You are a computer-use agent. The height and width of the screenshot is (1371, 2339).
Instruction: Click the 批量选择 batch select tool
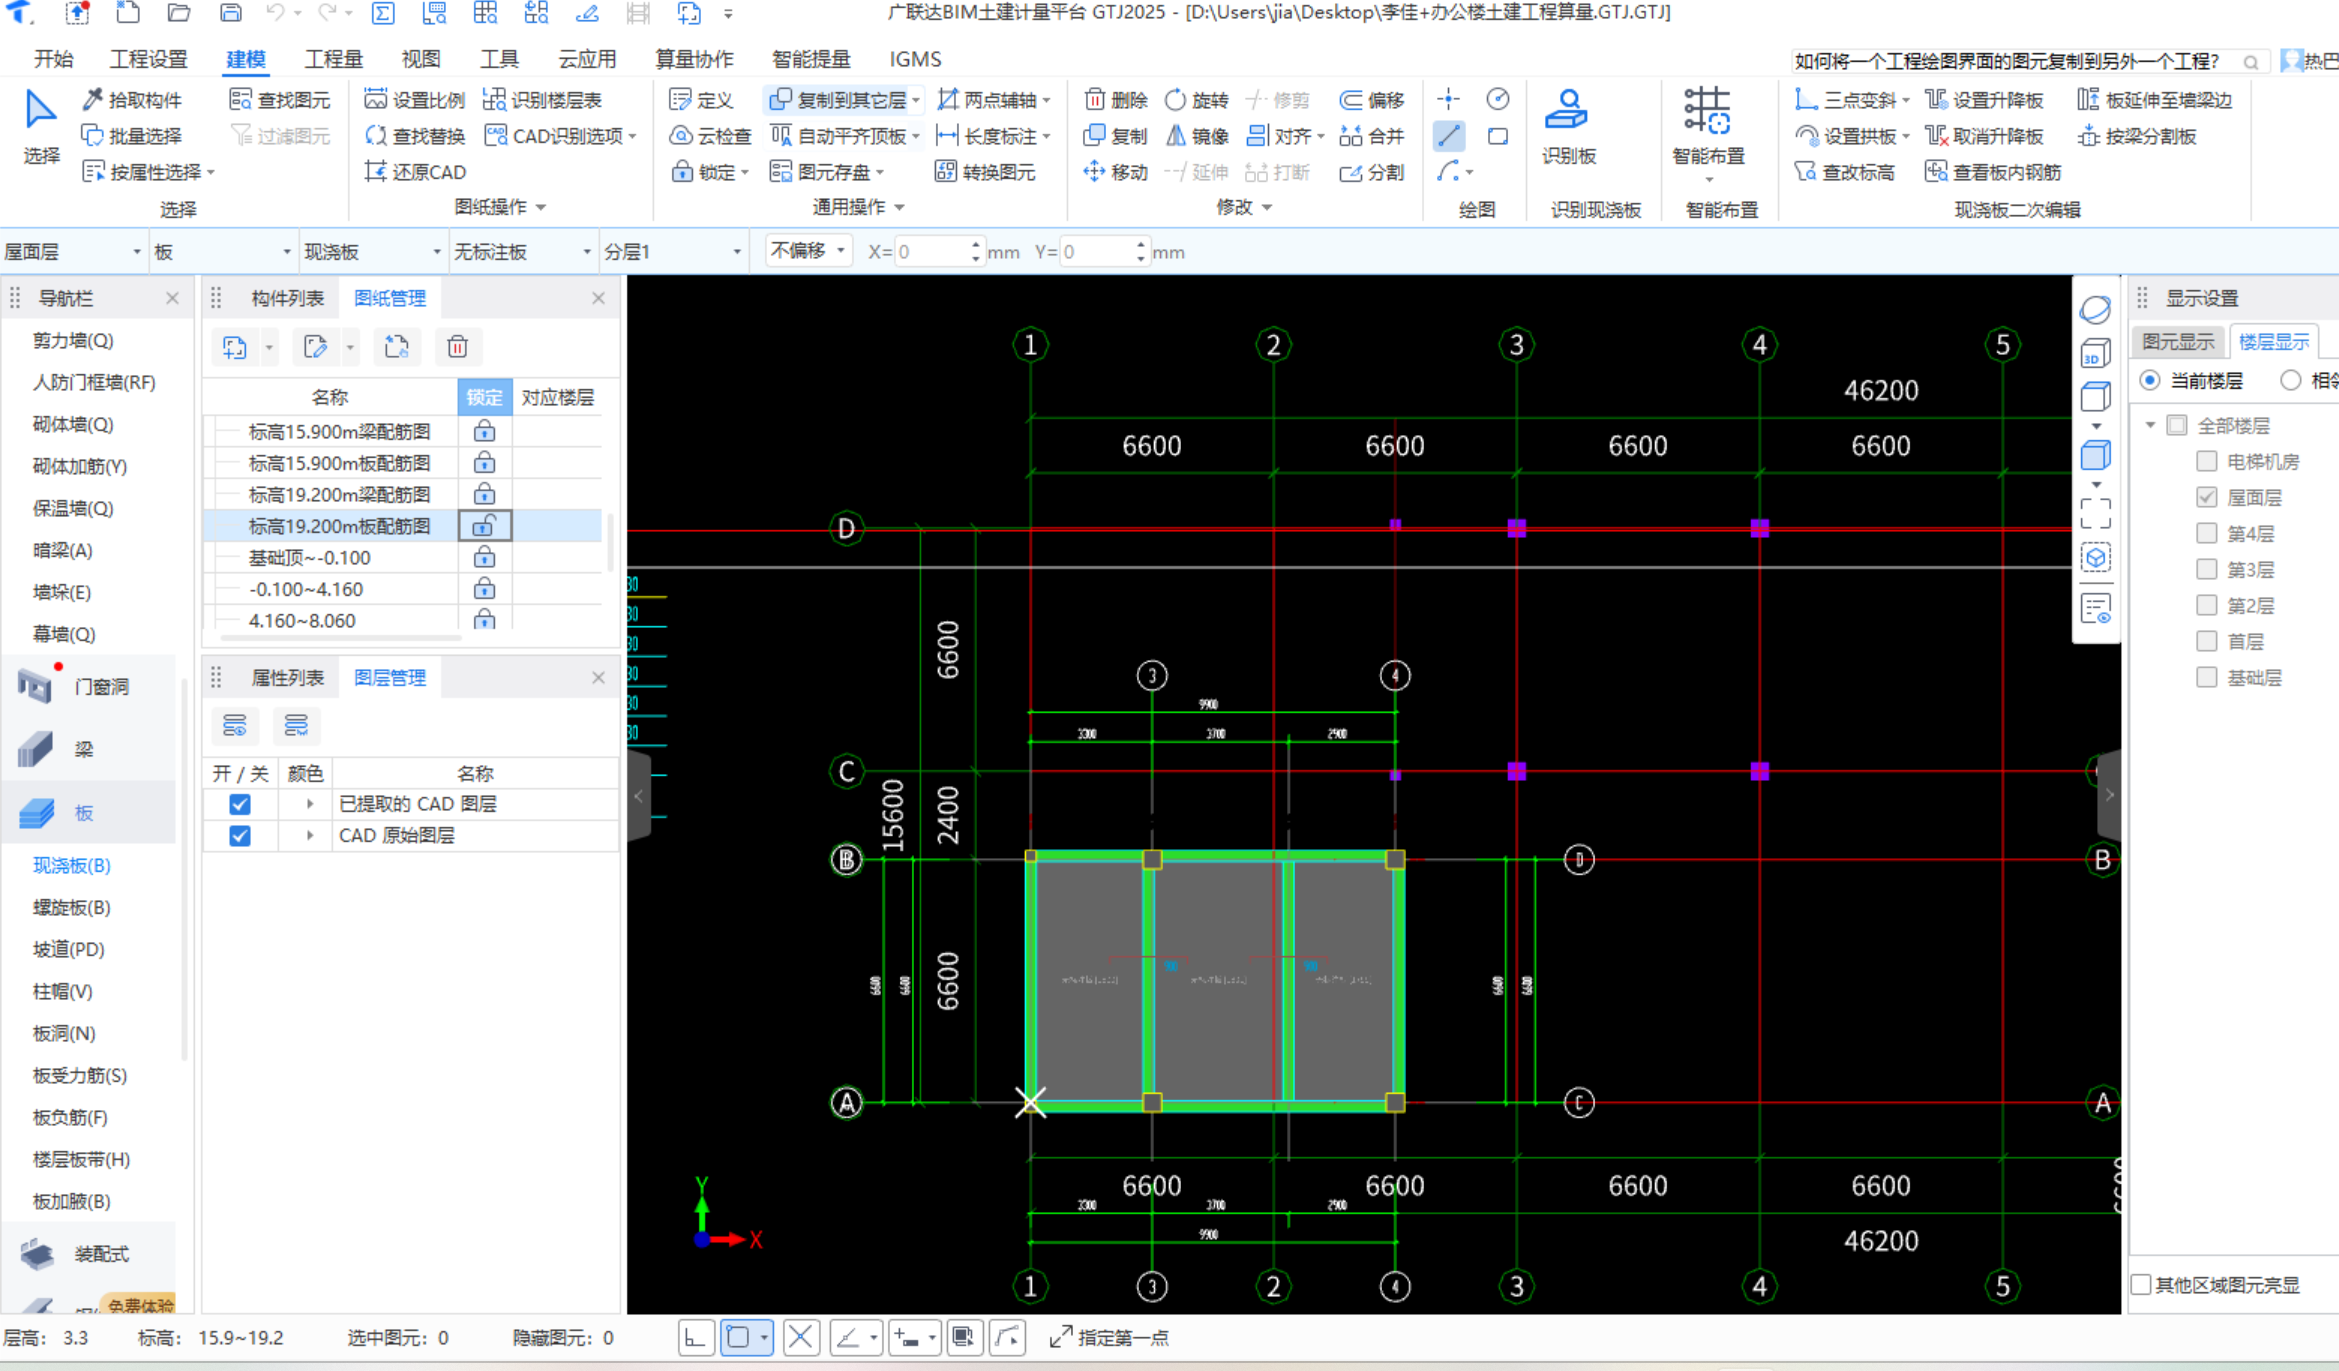[132, 136]
